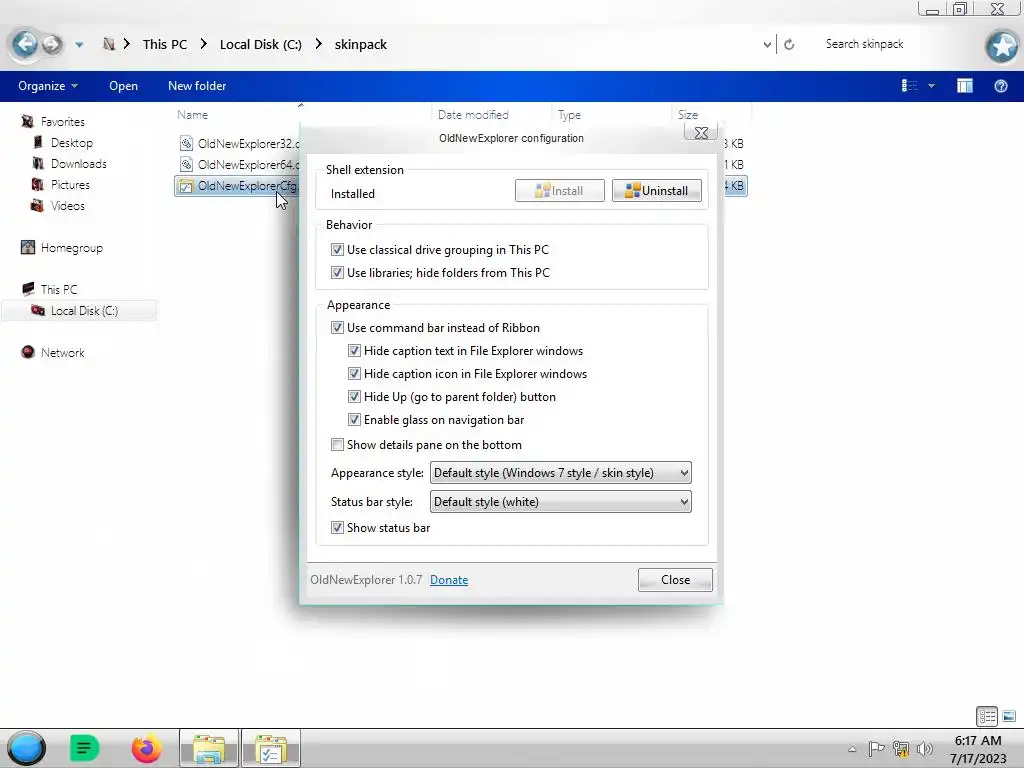
Task: Toggle Hide caption text checkbox
Action: click(354, 351)
